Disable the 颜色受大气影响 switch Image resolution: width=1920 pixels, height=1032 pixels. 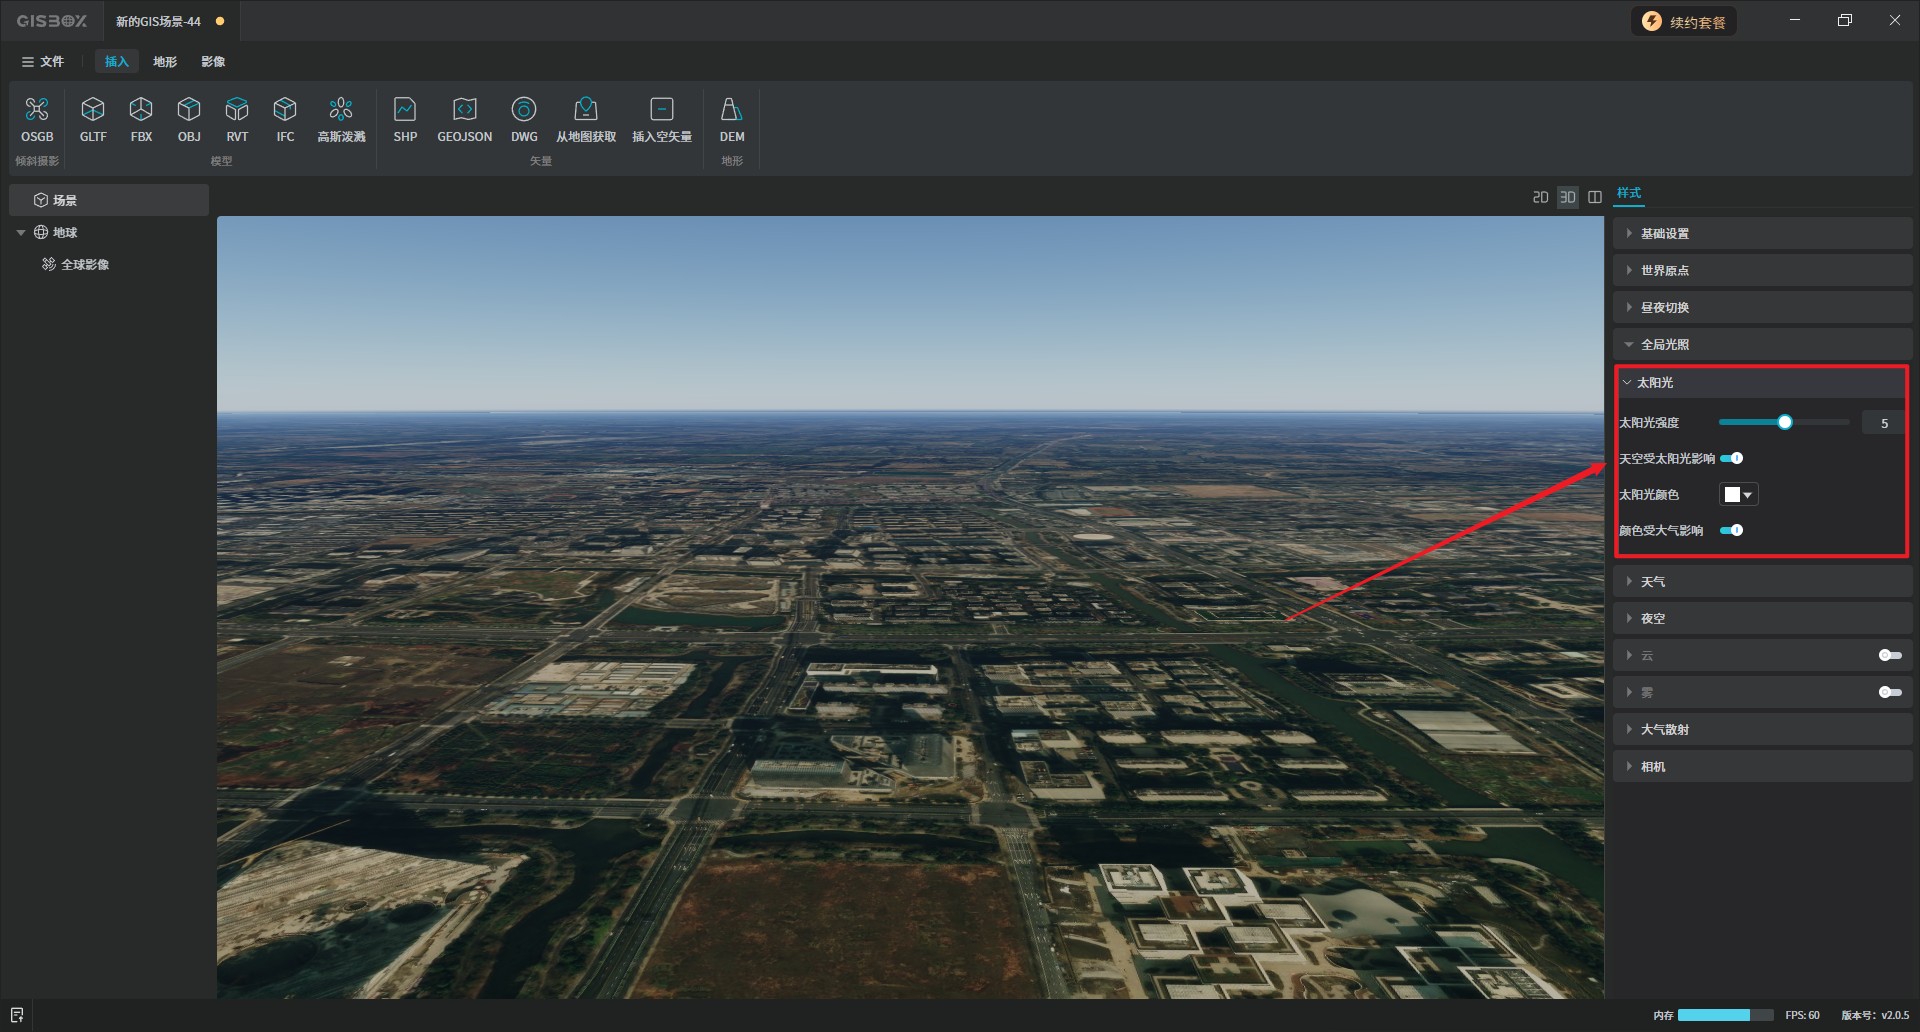point(1732,530)
